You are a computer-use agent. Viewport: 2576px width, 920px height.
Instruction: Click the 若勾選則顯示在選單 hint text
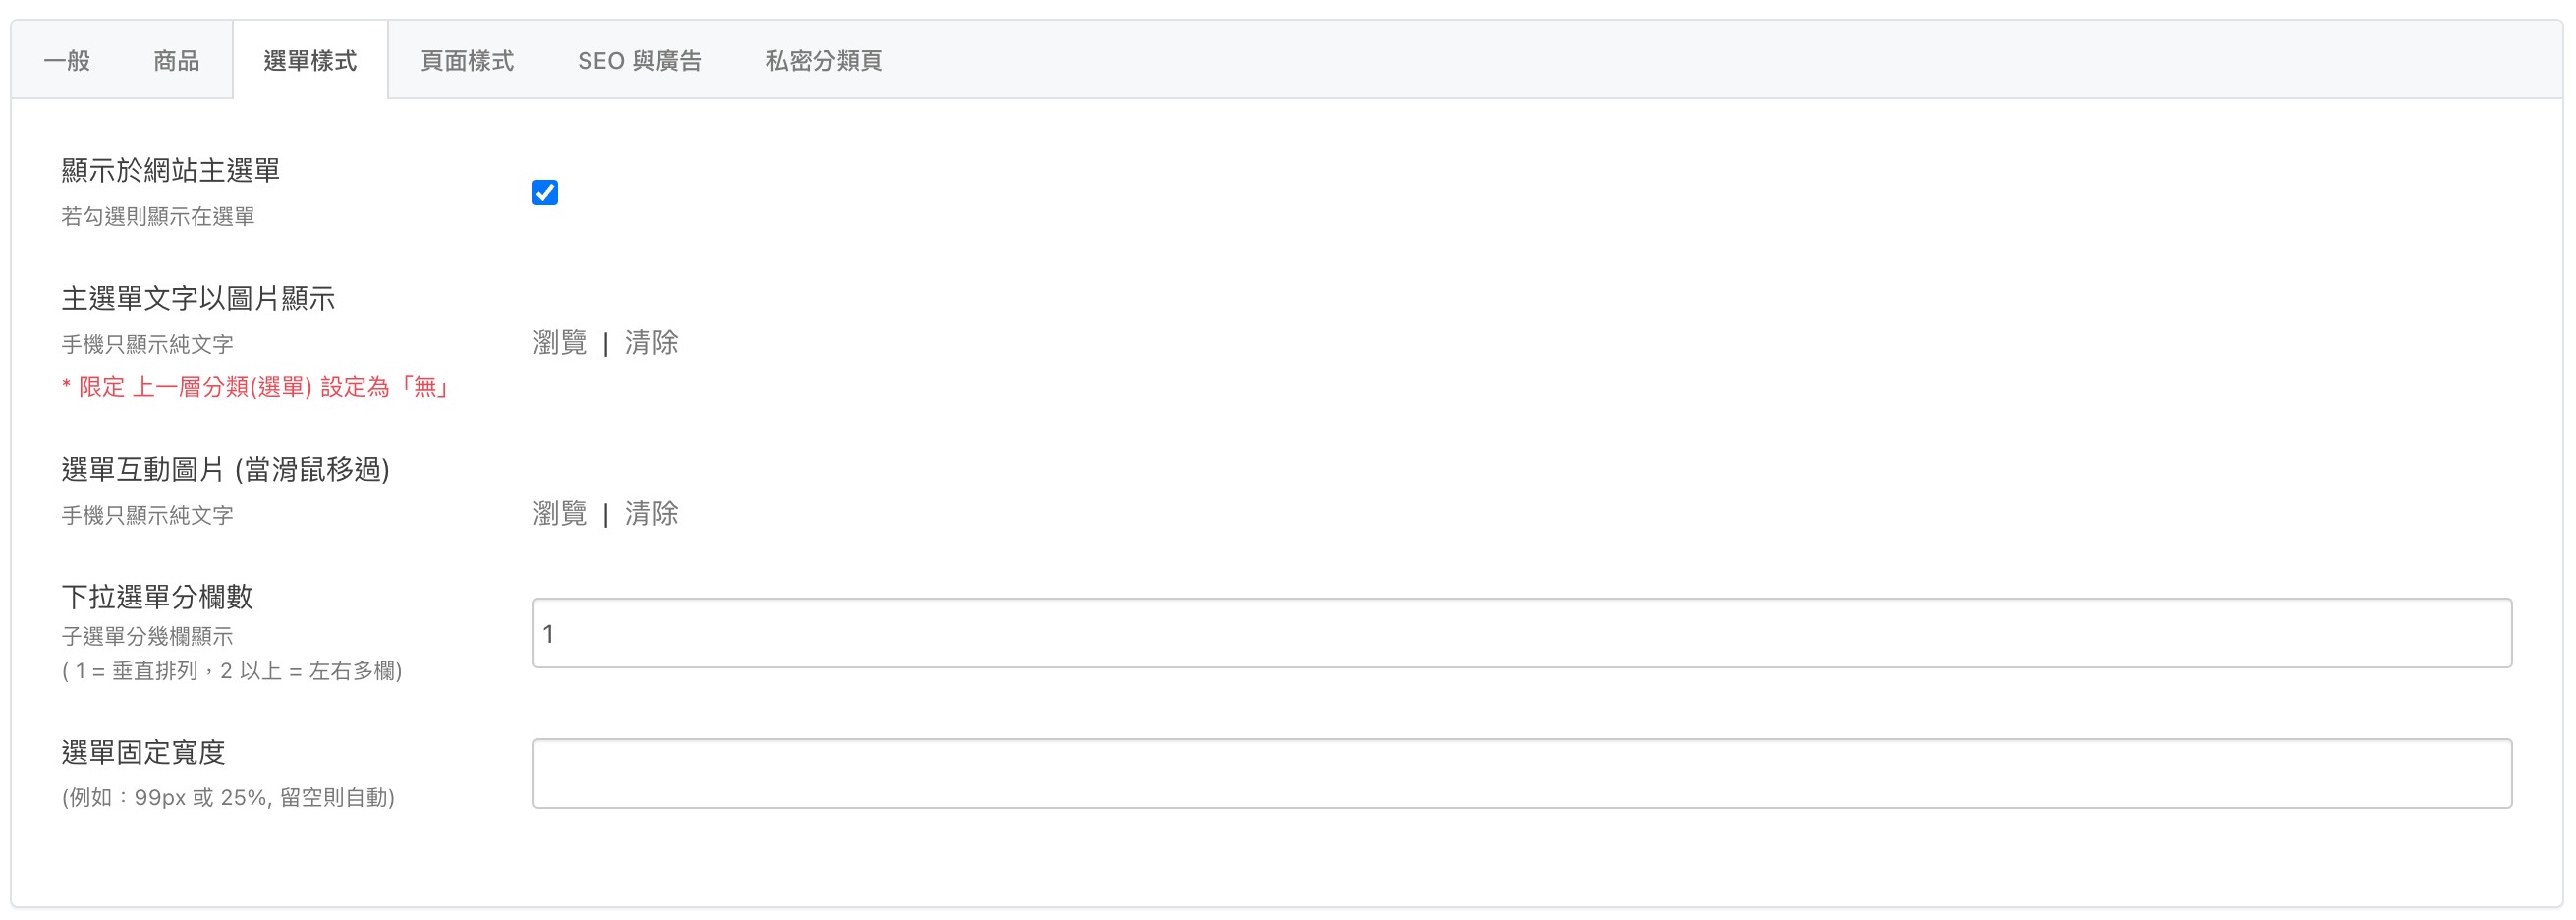click(x=158, y=217)
